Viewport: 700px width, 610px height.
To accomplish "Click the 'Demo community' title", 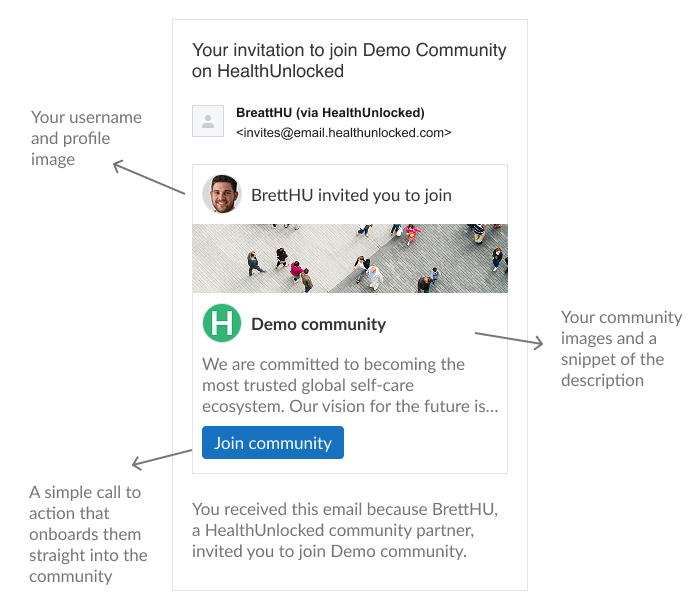I will (318, 324).
